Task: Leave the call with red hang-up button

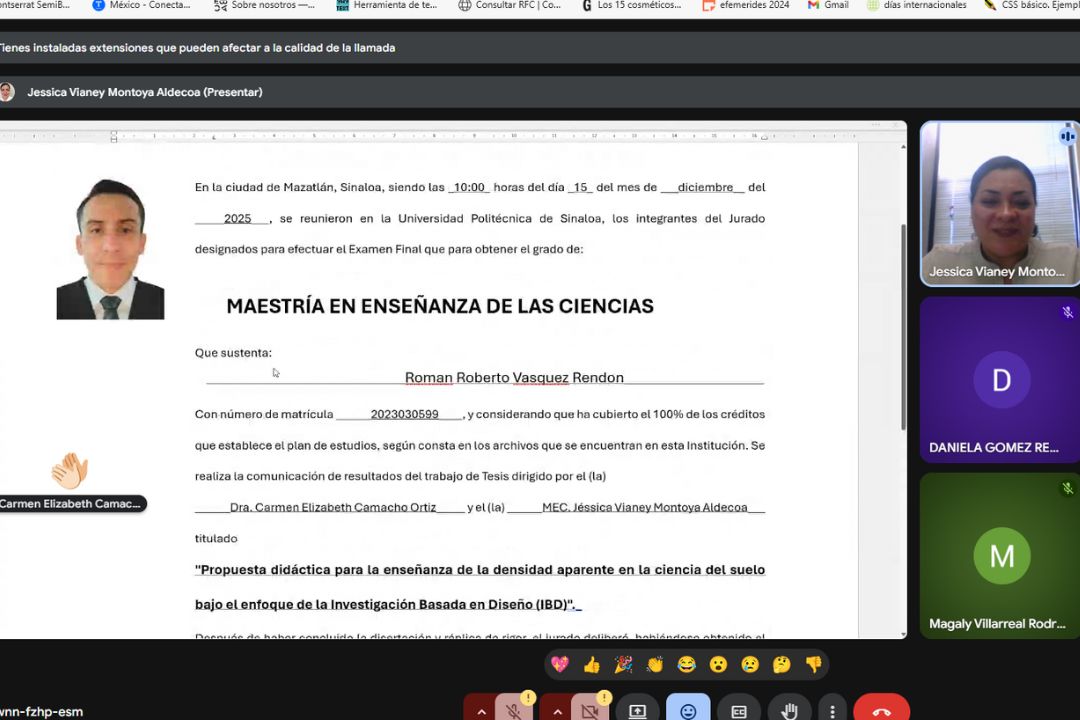Action: pos(881,710)
